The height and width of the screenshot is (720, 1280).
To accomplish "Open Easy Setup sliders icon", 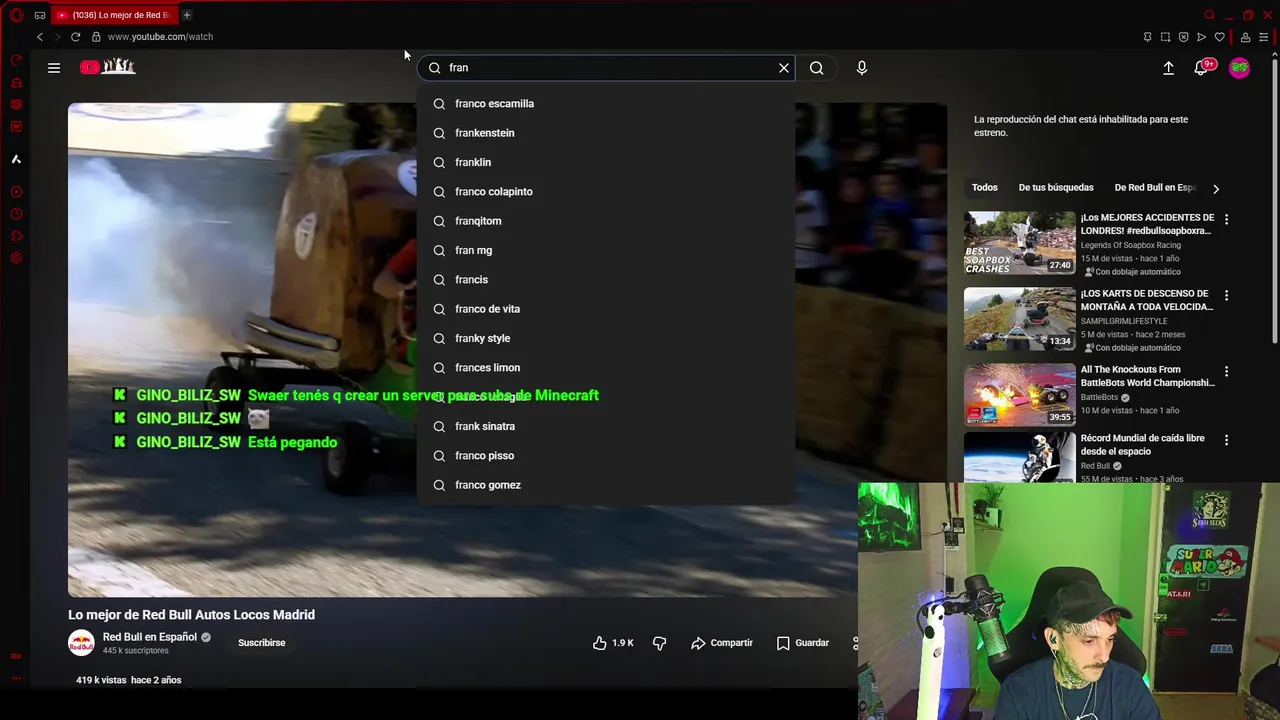I will (1263, 37).
